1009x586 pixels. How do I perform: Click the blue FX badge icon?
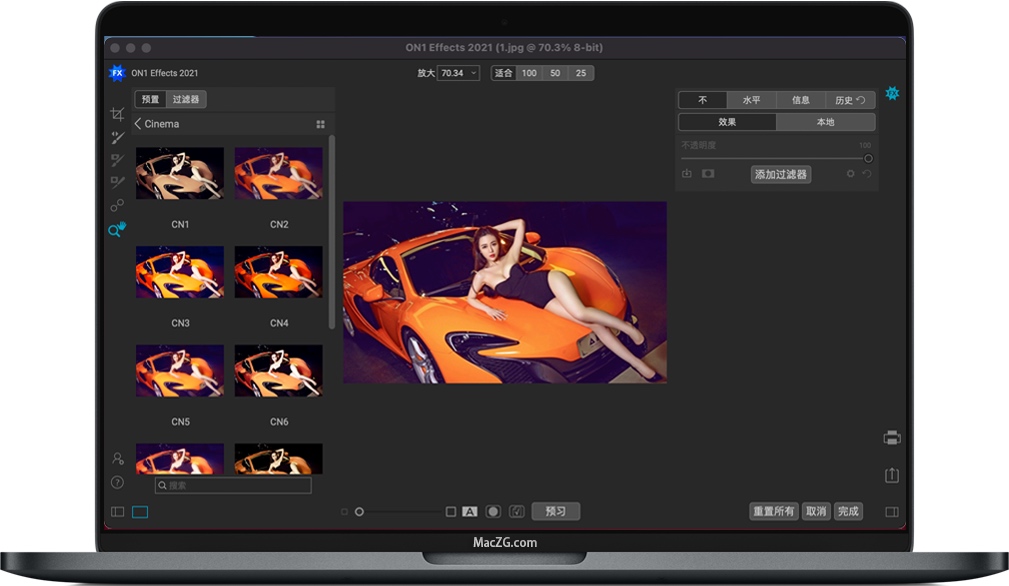click(118, 72)
